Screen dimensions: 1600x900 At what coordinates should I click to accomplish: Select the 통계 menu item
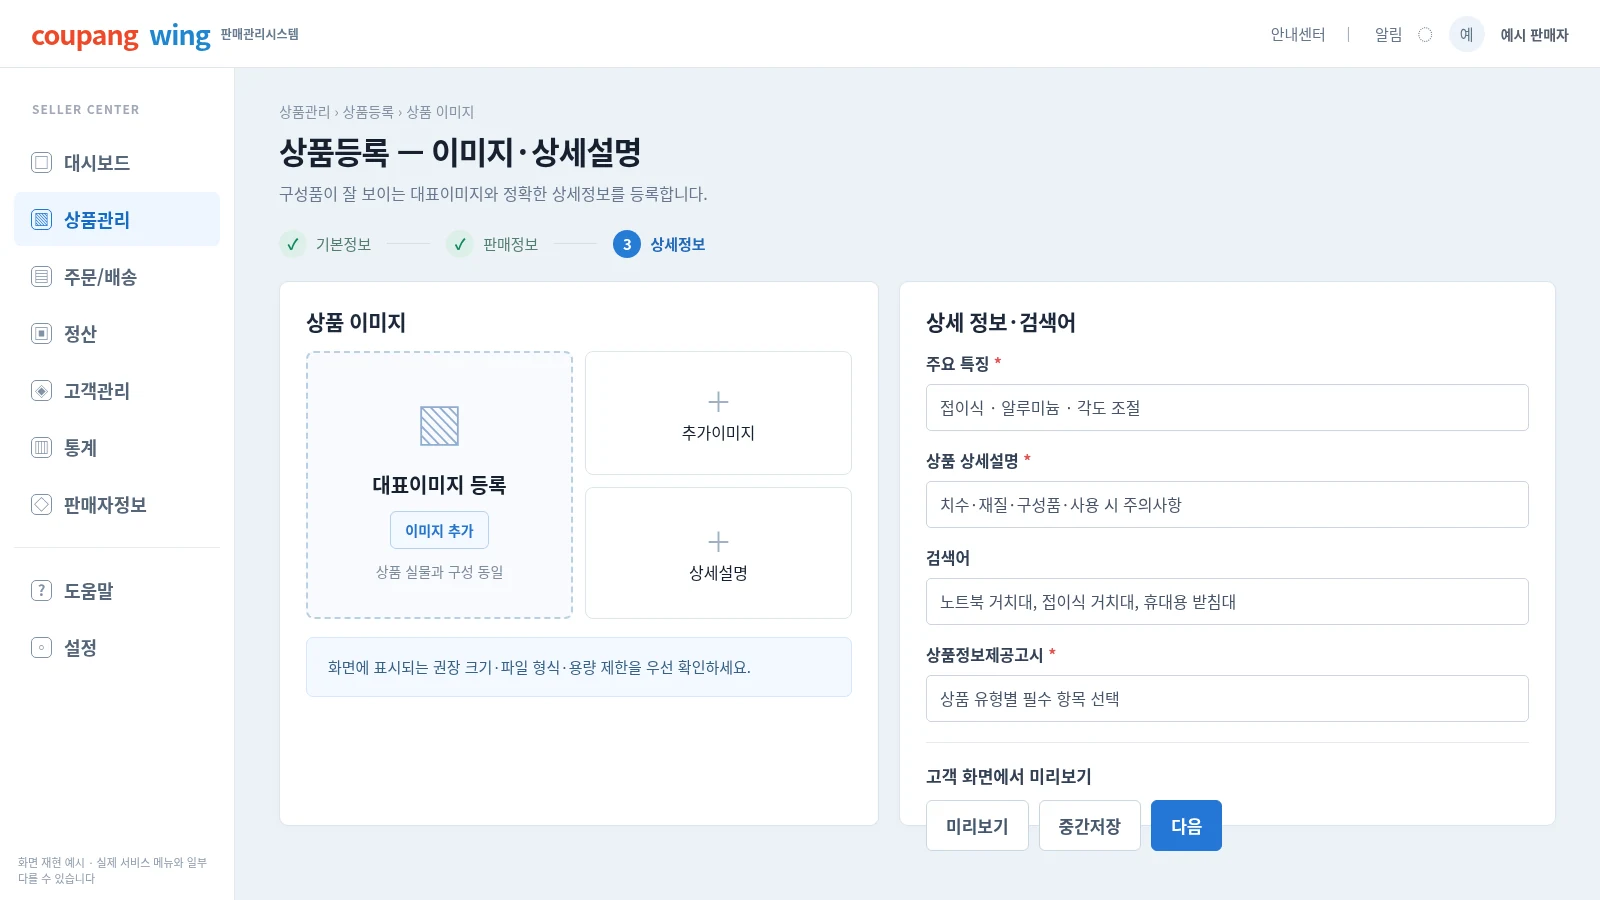[x=117, y=447]
